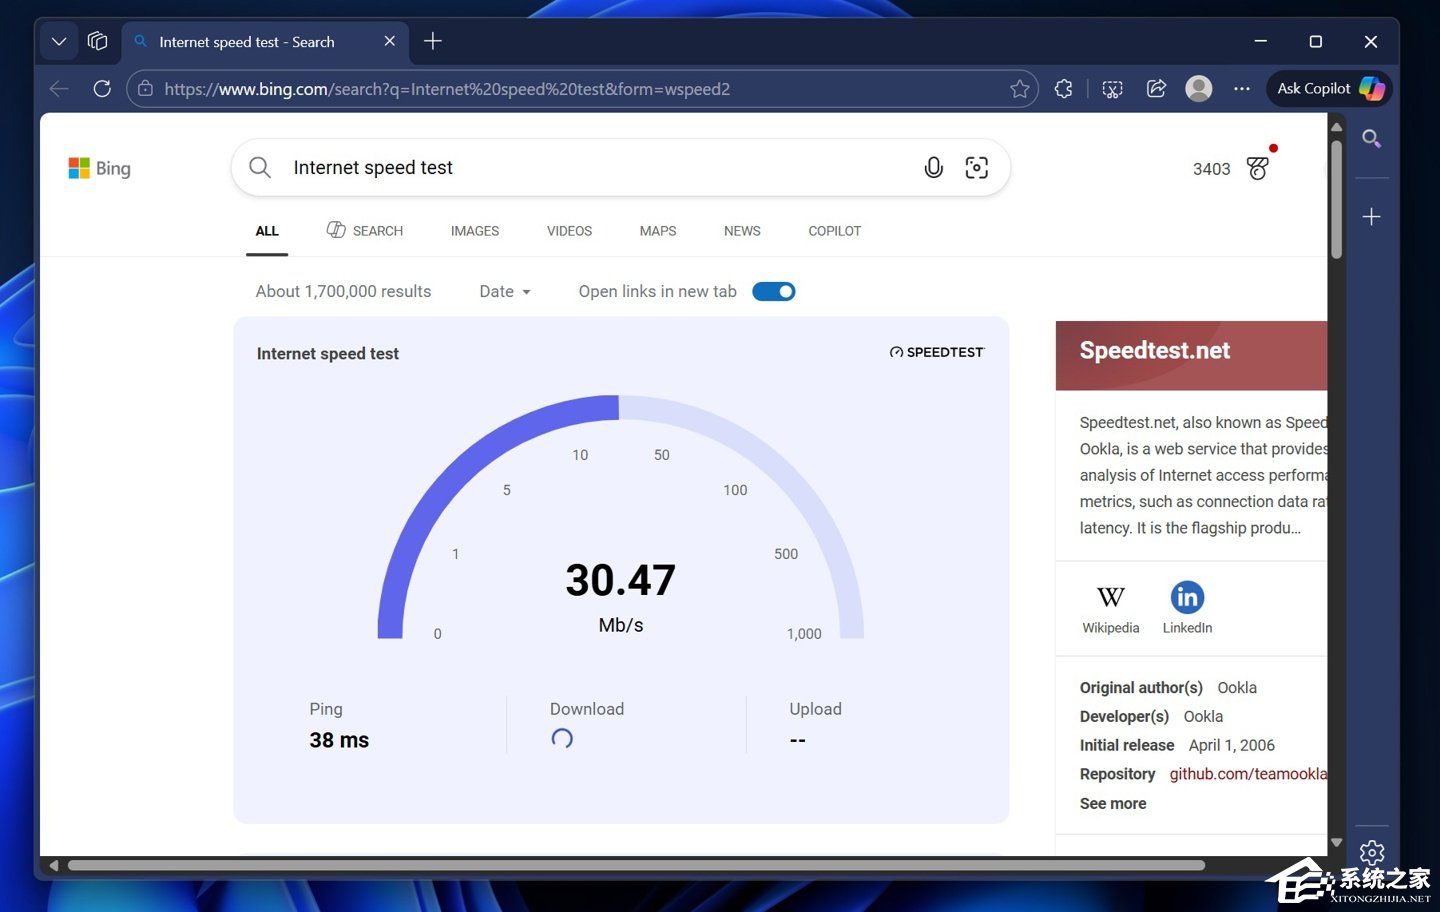Open the Wikipedia link icon

coord(1110,598)
